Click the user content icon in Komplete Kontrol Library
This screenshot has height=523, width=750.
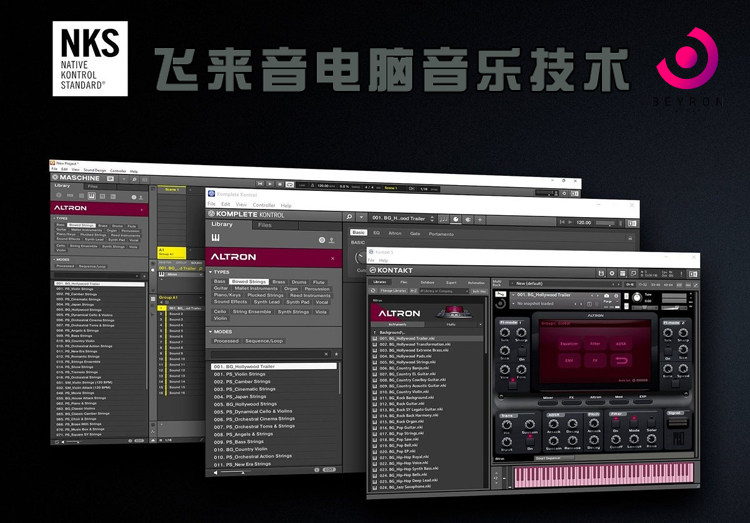(331, 240)
